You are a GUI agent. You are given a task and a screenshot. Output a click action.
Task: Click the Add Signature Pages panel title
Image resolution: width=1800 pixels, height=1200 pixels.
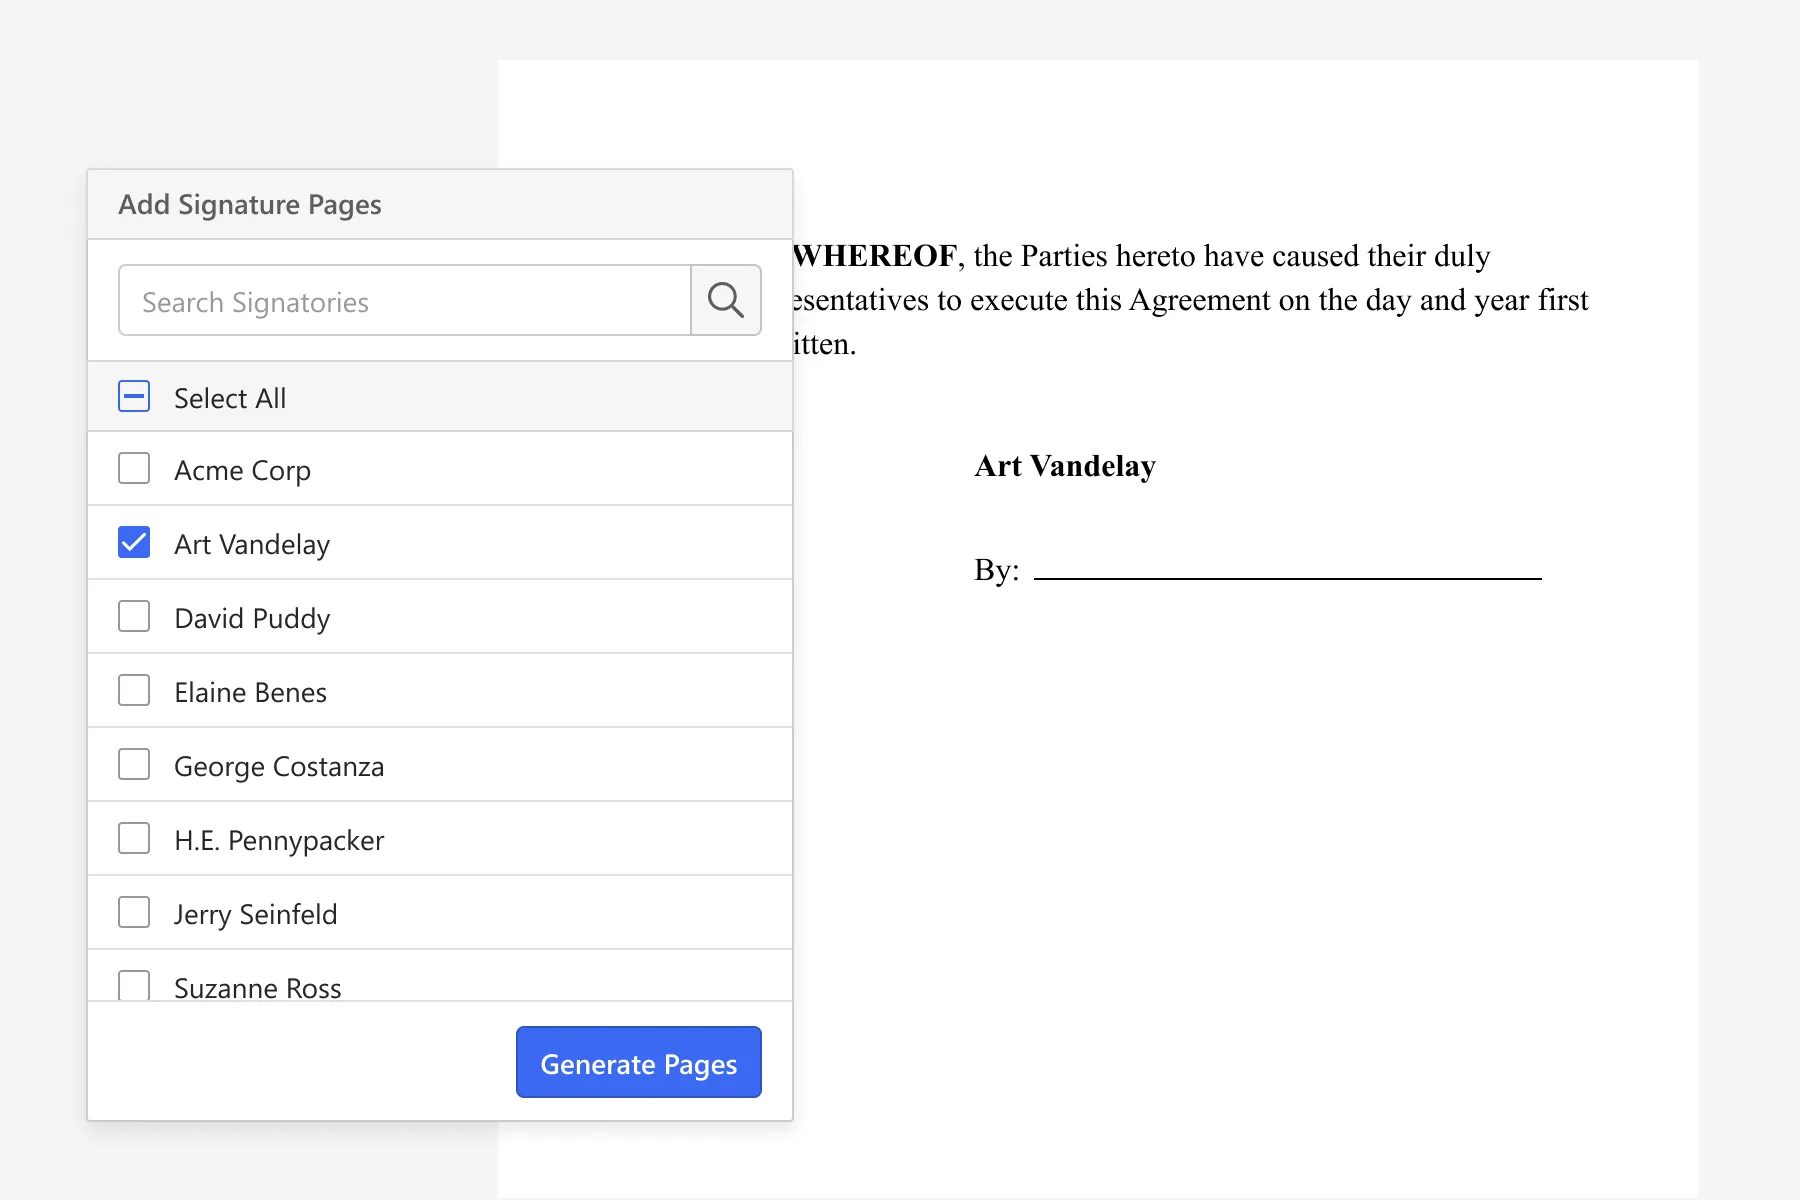[250, 204]
